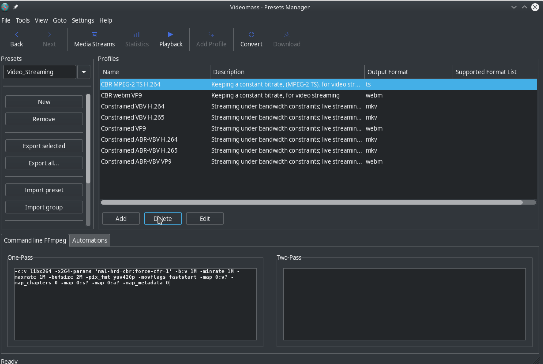Expand the Video_Streaming presets dropdown arrow

84,72
